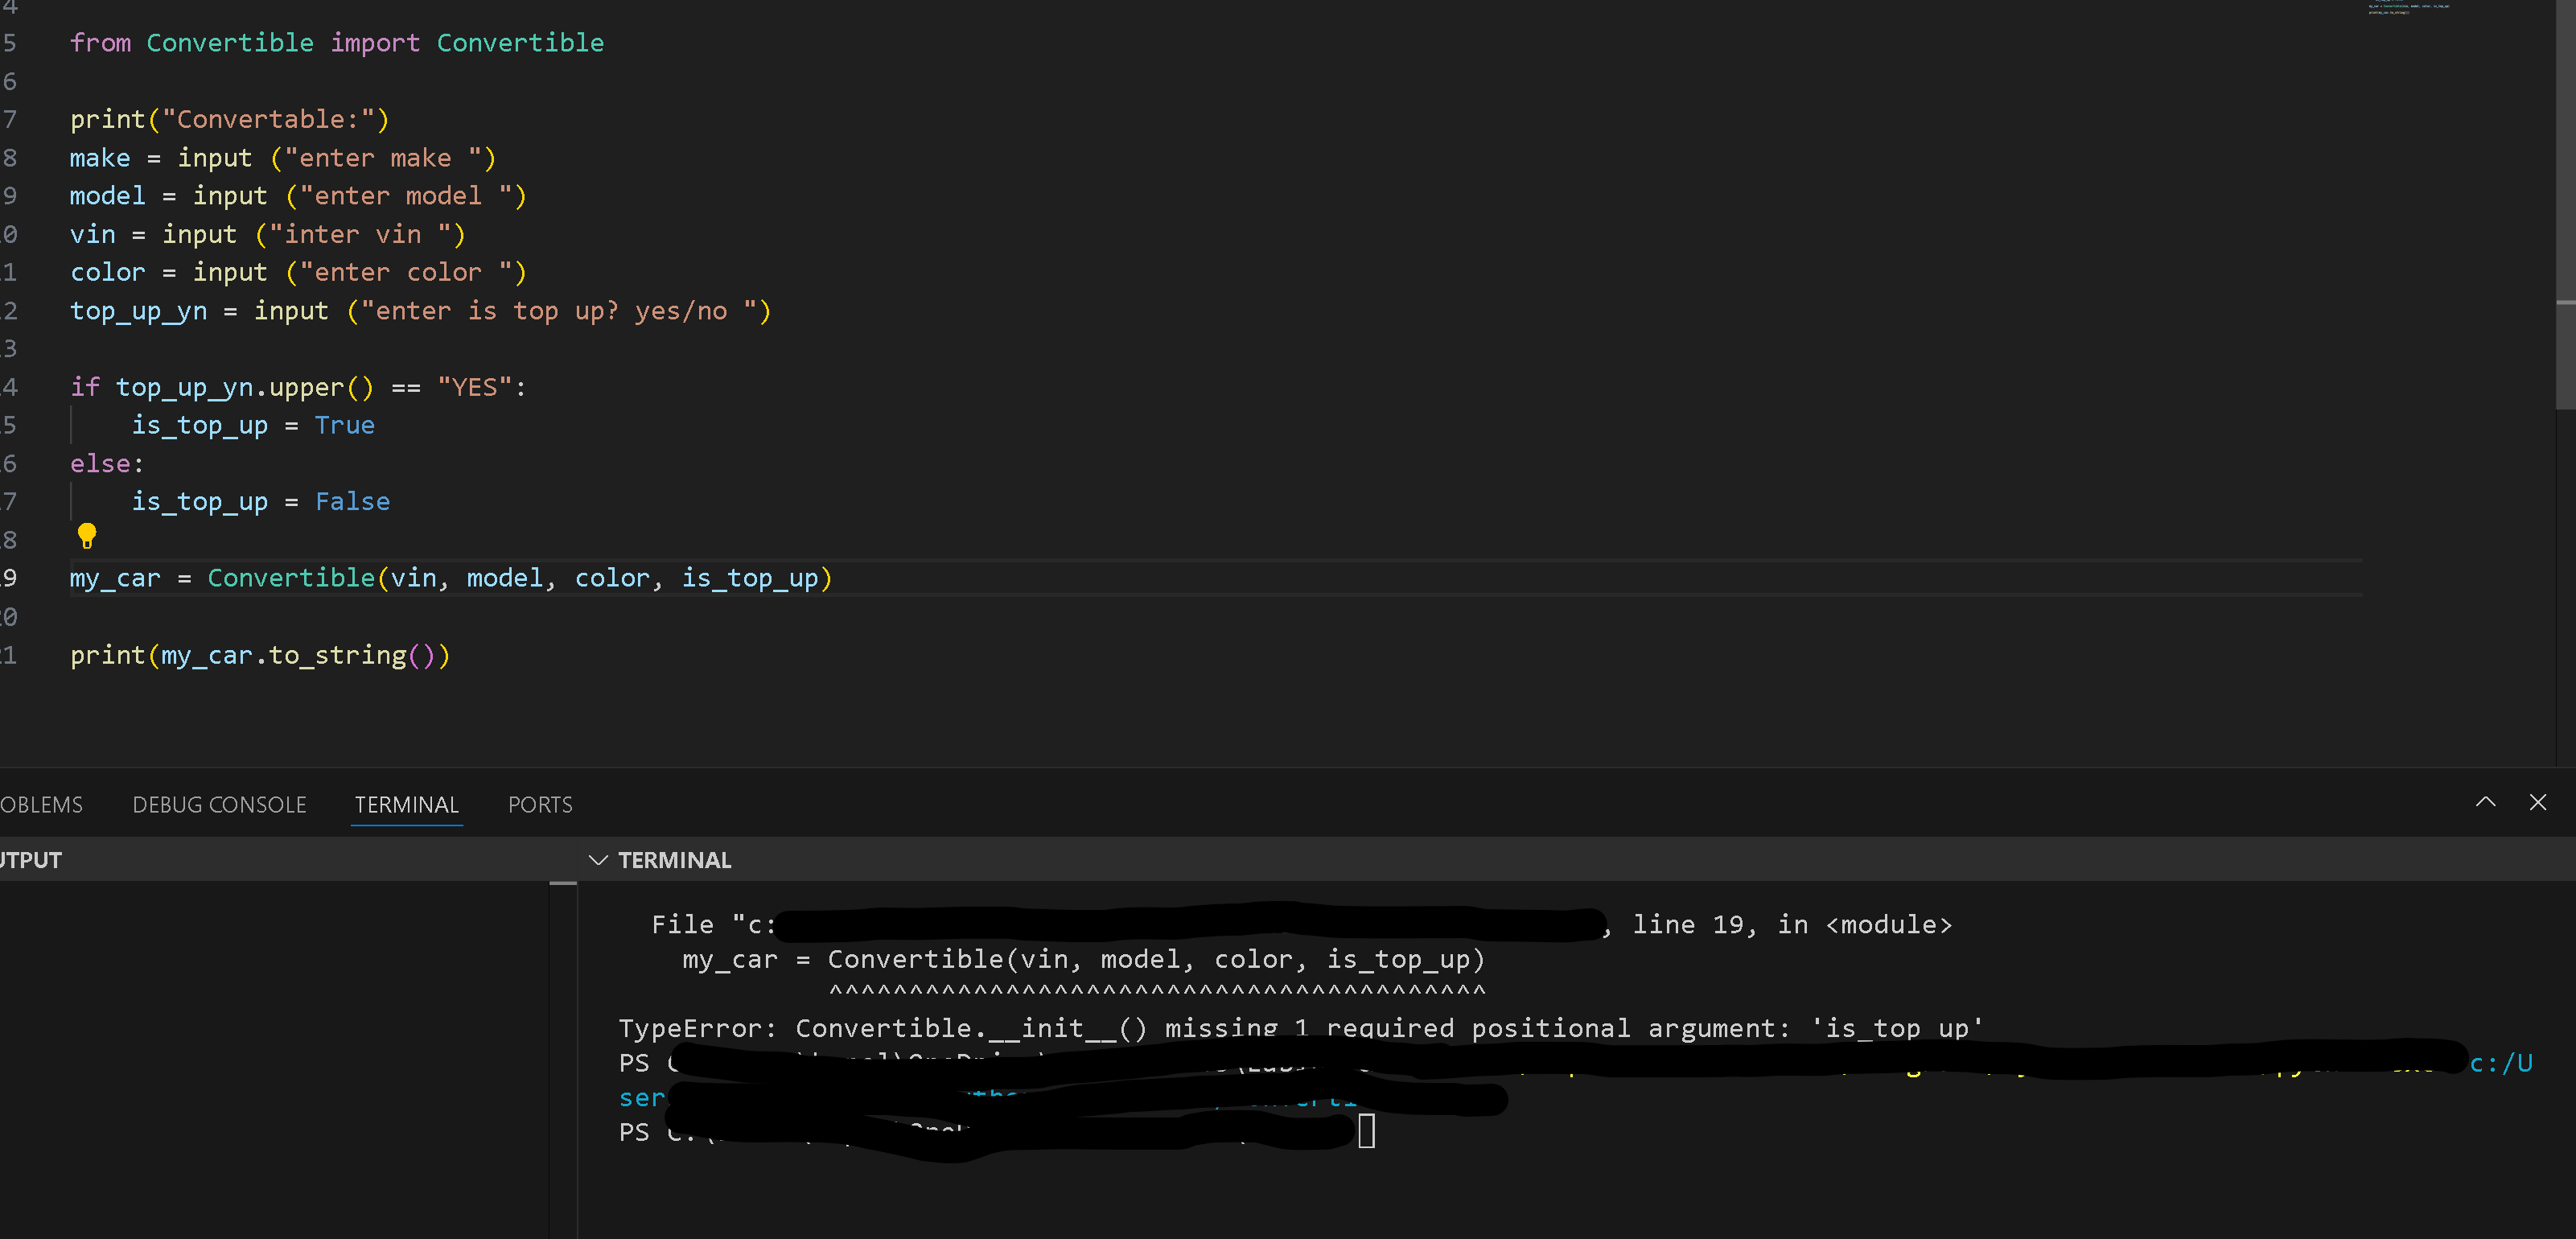Select the TERMINAL tab
This screenshot has width=2576, height=1239.
tap(406, 804)
